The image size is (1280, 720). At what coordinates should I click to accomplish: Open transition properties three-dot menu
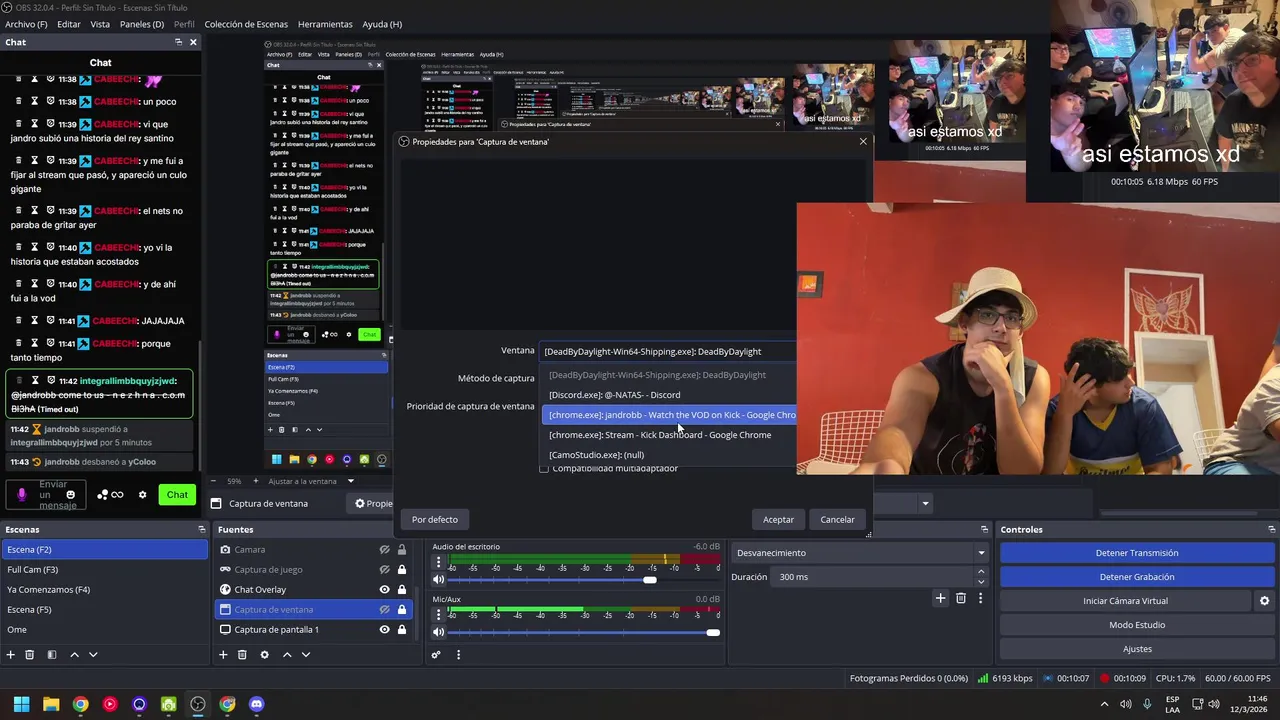tap(980, 598)
